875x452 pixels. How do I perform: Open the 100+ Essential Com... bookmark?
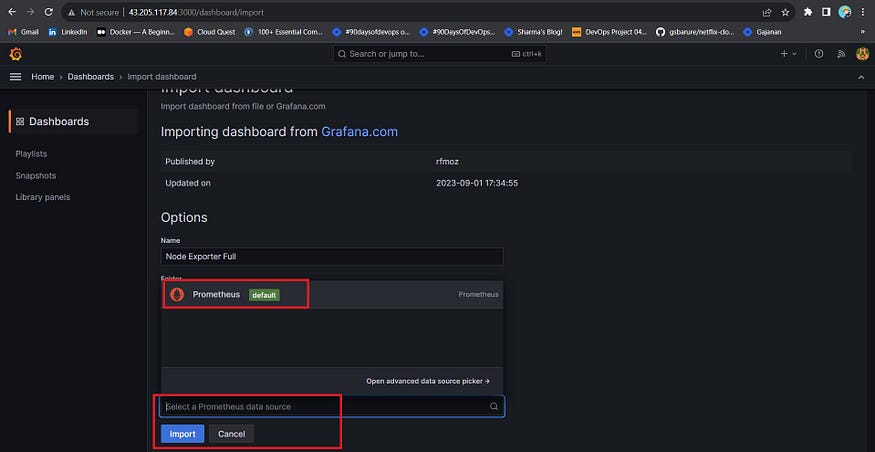pos(284,32)
